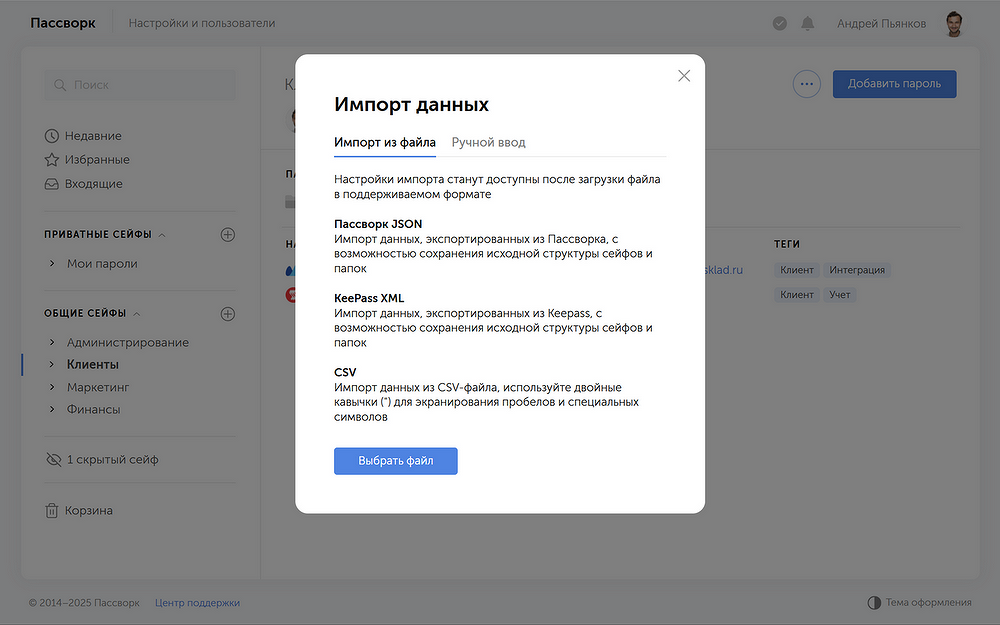Open Андрей Пьянков profile avatar
The height and width of the screenshot is (625, 1000).
coord(953,24)
